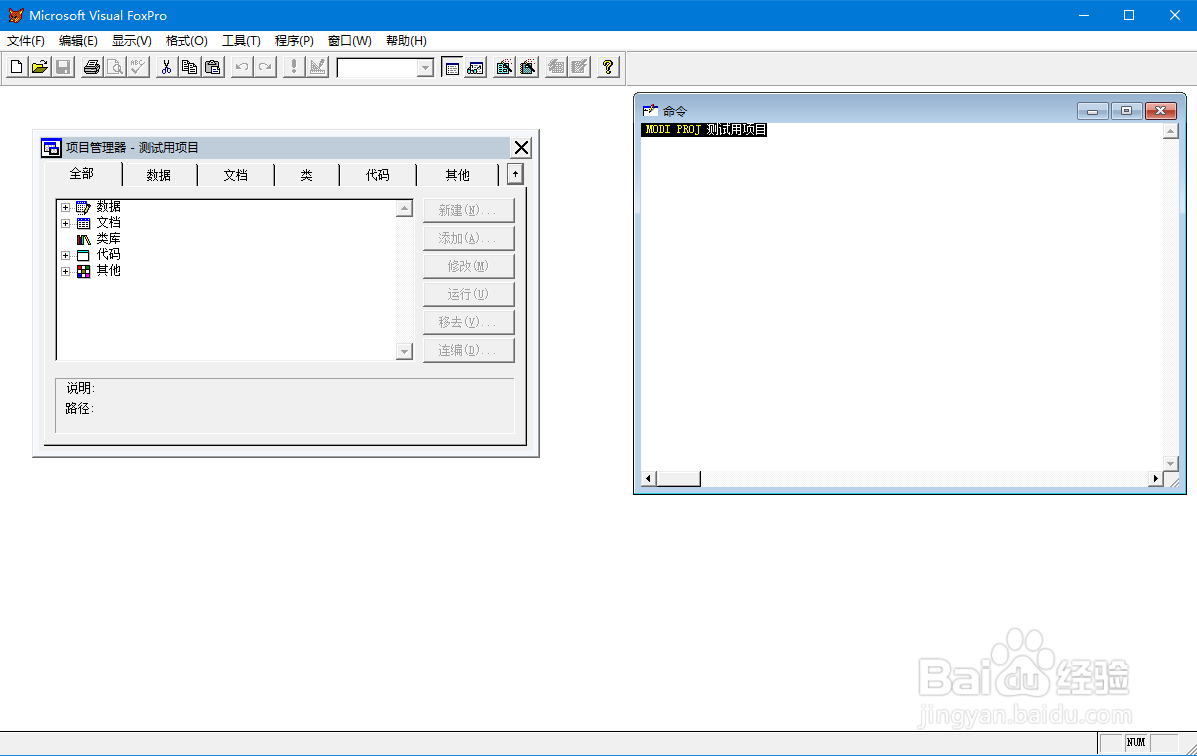Switch to the 代码 tab

pyautogui.click(x=377, y=175)
